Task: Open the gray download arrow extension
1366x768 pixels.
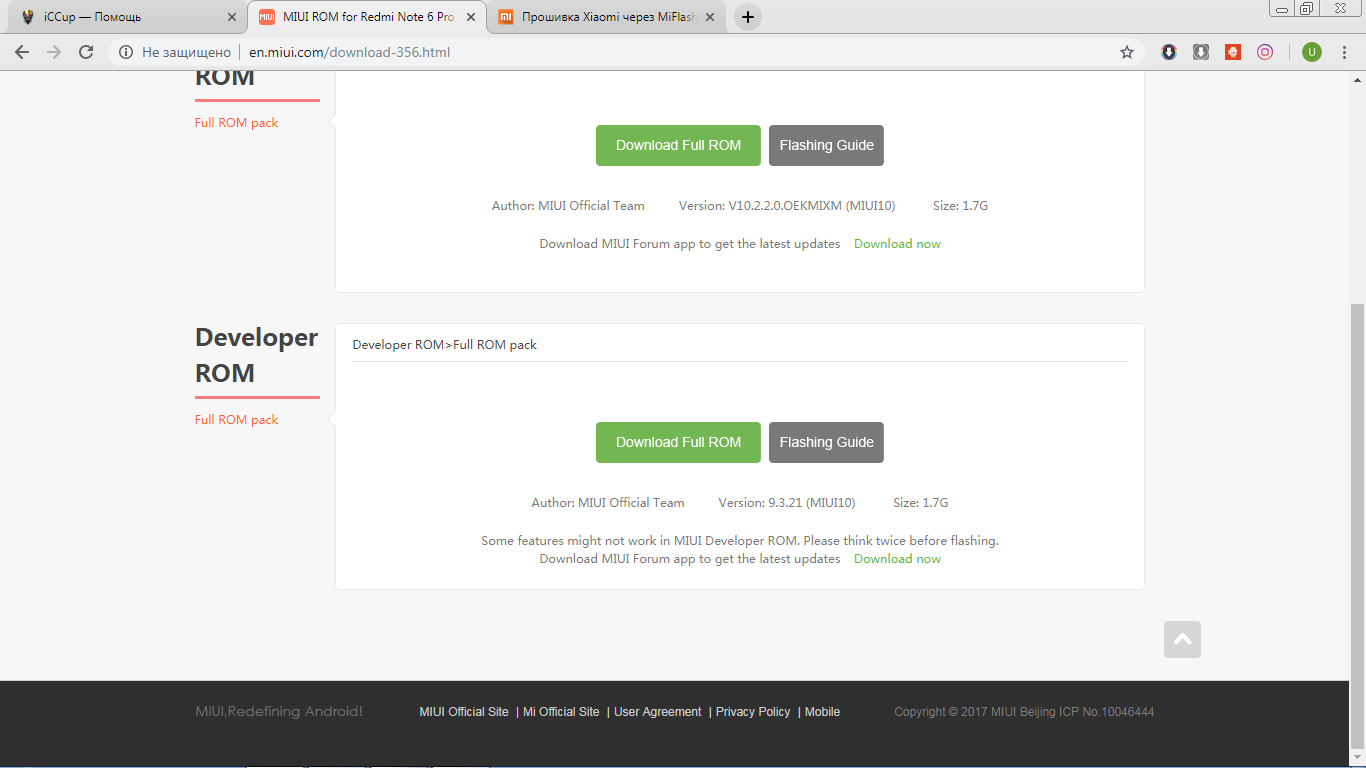Action: pos(1201,52)
